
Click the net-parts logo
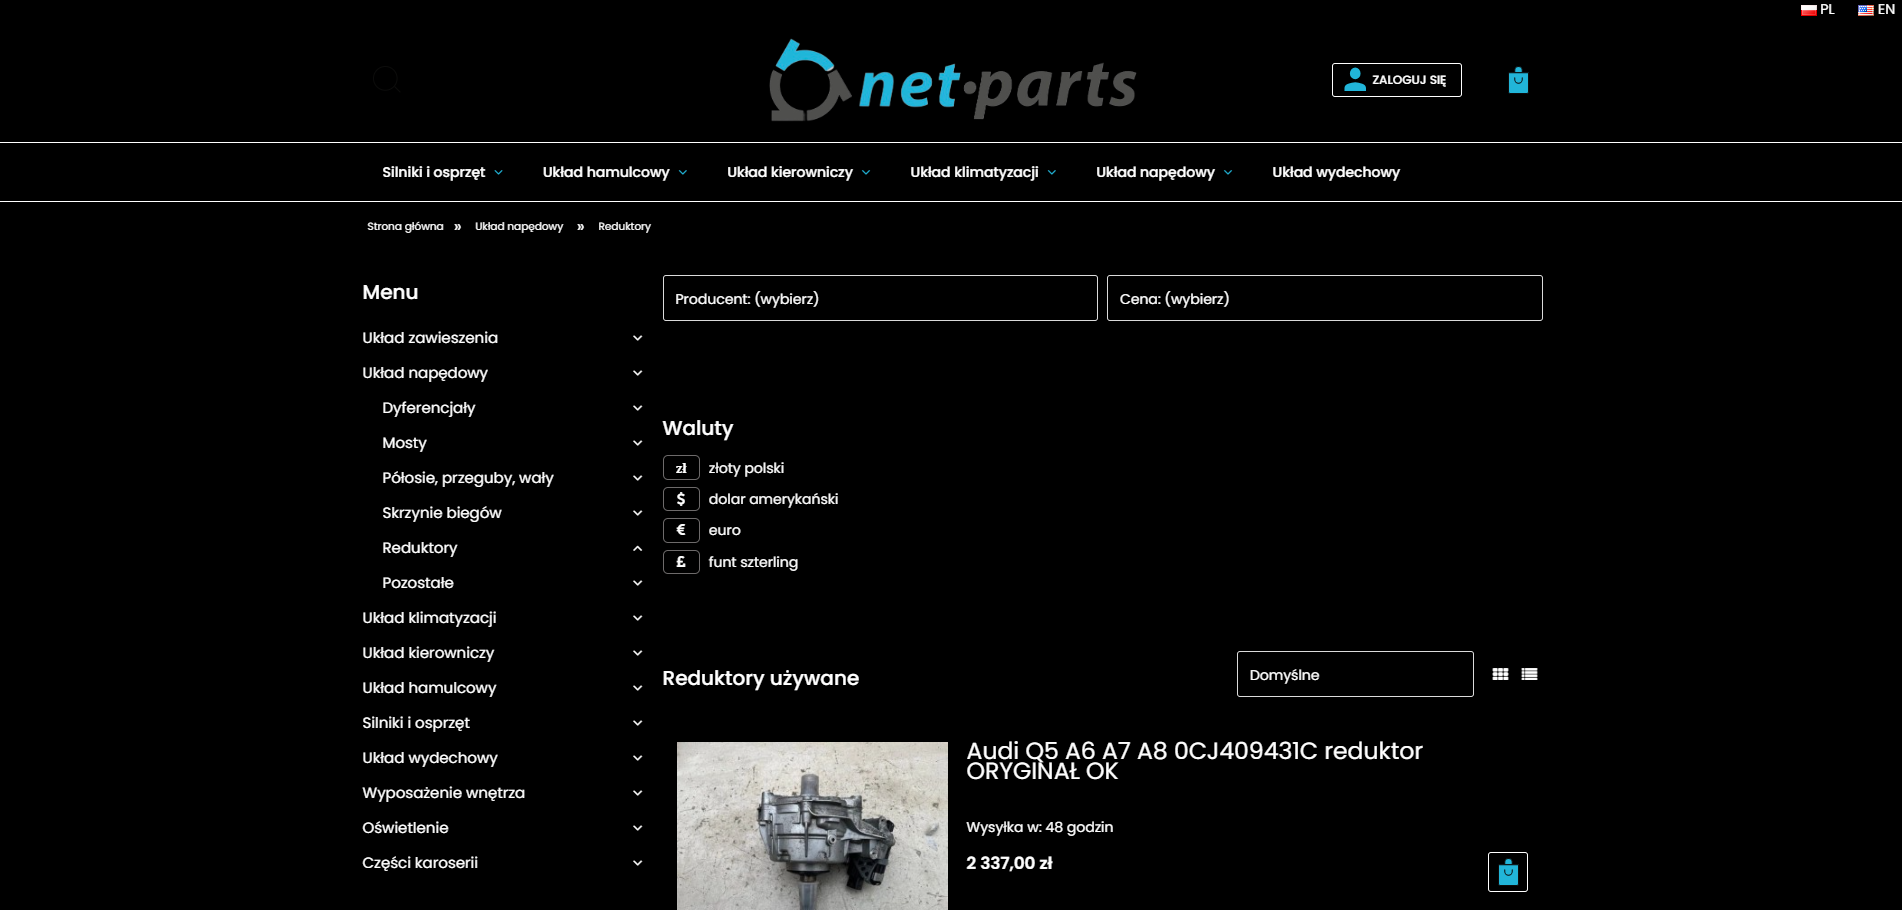(x=952, y=82)
